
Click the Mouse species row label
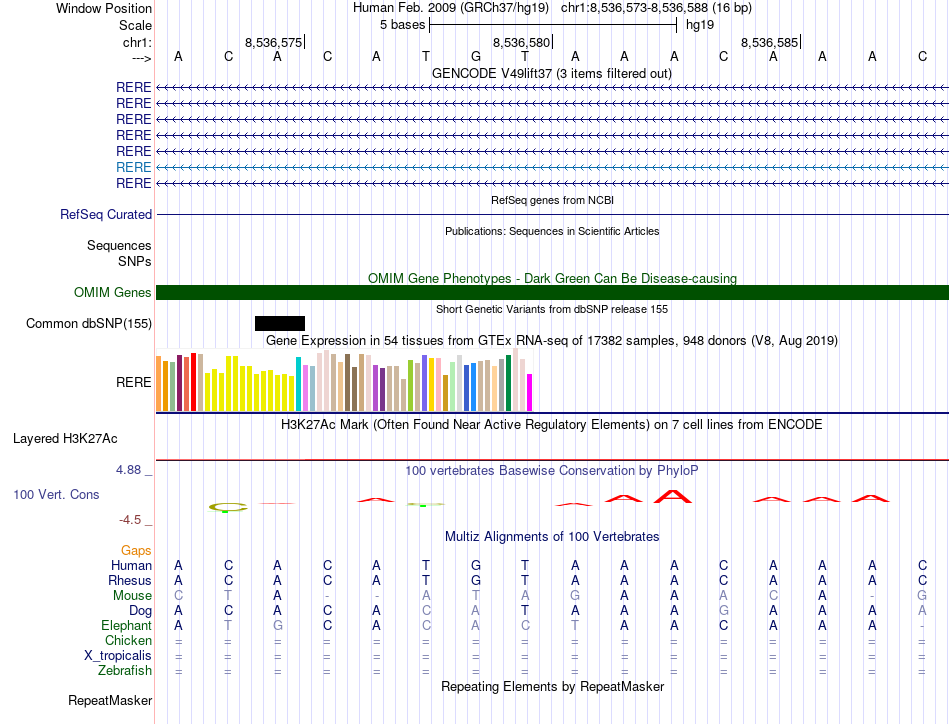coord(132,596)
